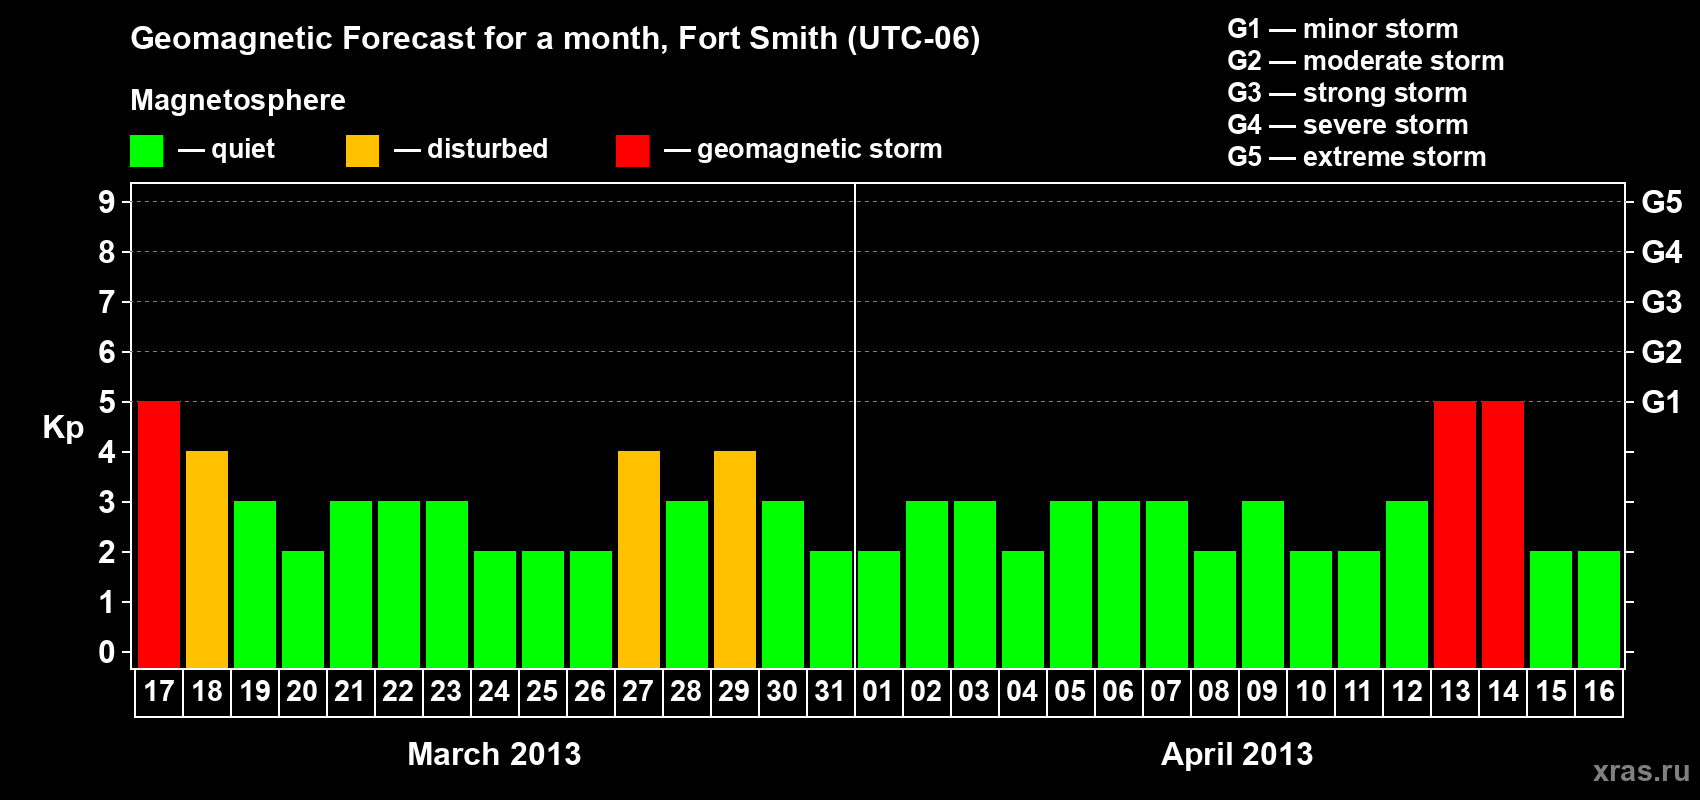1700x800 pixels.
Task: Click the G1 marker on right axis
Action: coord(1662,402)
